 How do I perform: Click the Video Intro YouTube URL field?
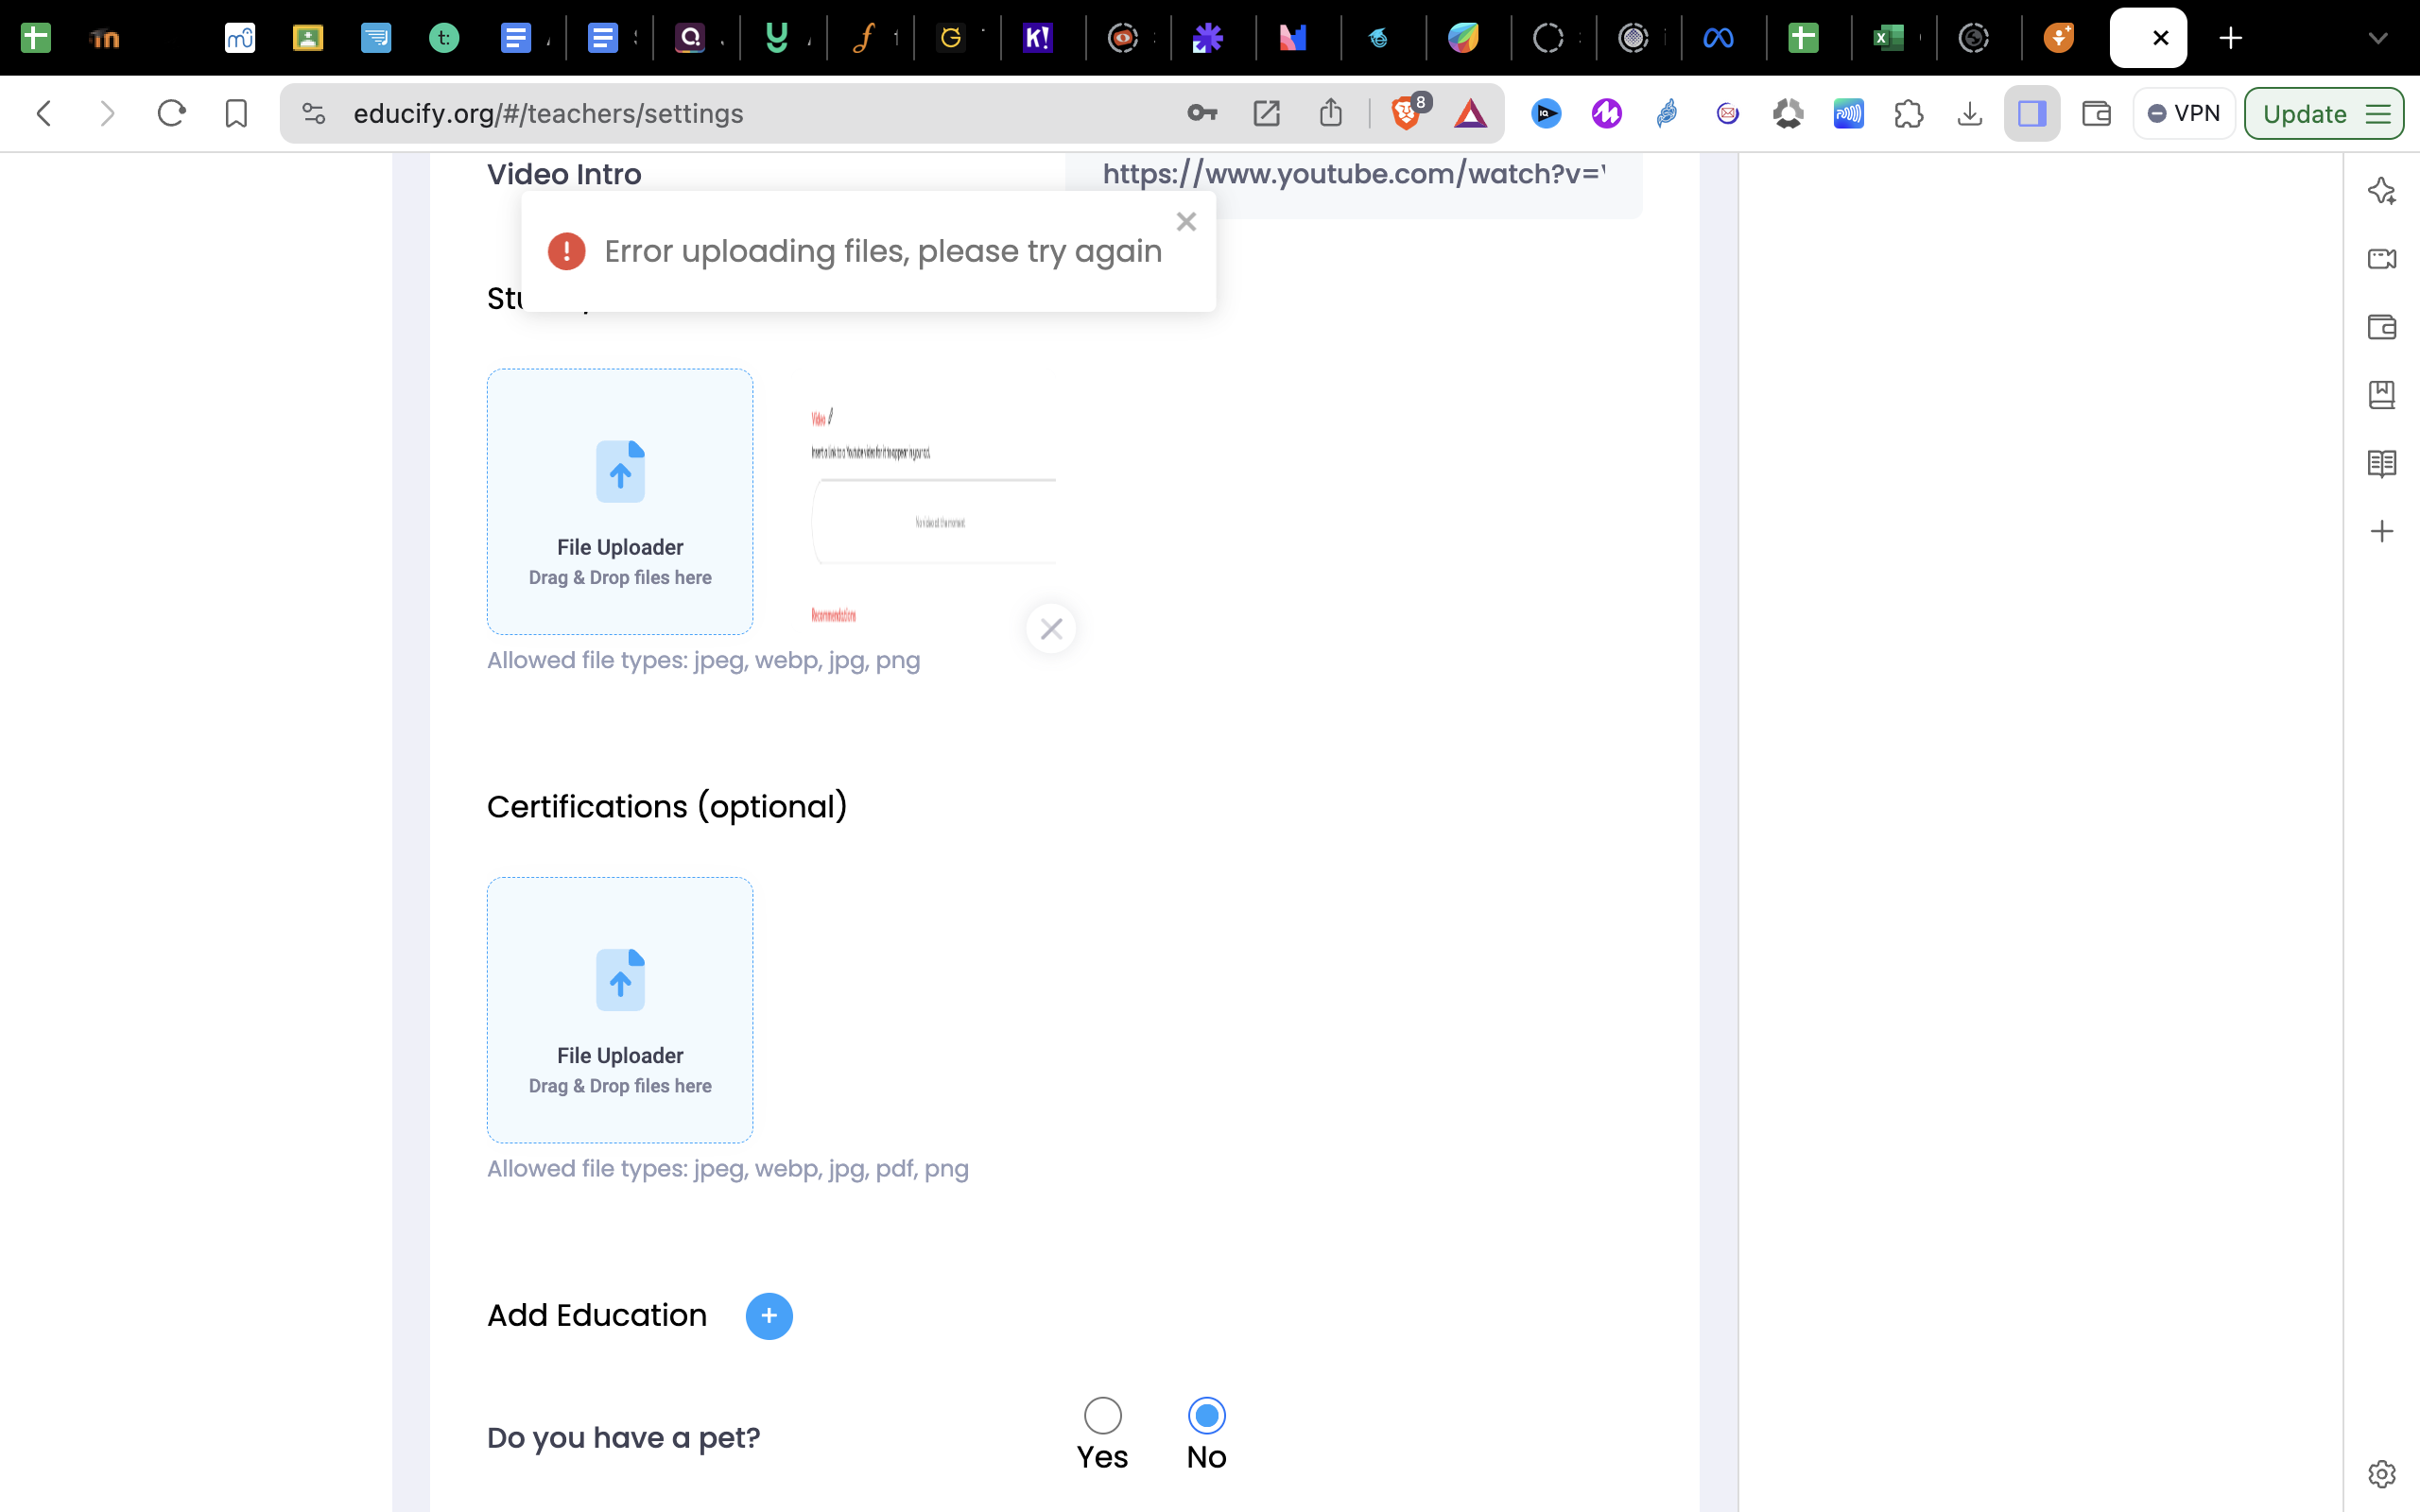point(1353,175)
